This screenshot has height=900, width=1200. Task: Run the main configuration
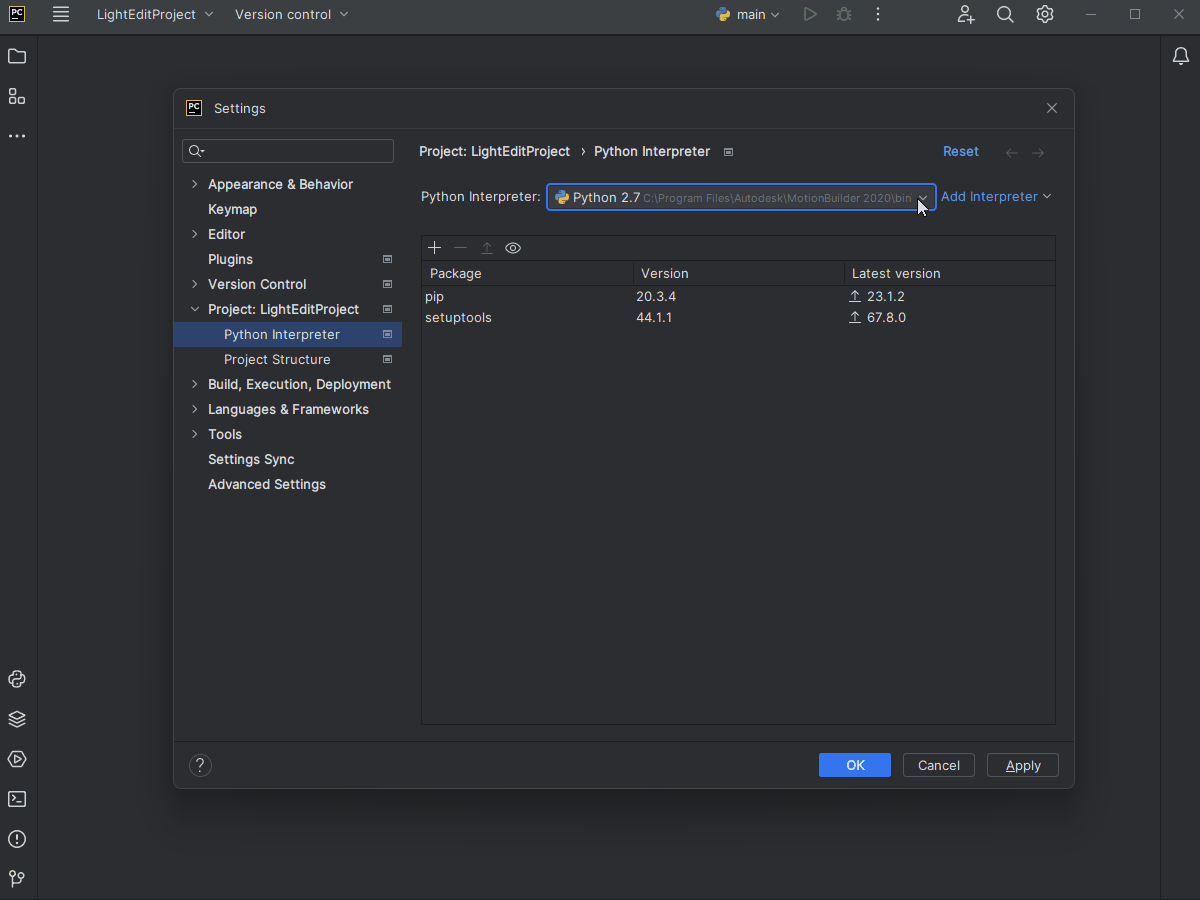[x=810, y=15]
